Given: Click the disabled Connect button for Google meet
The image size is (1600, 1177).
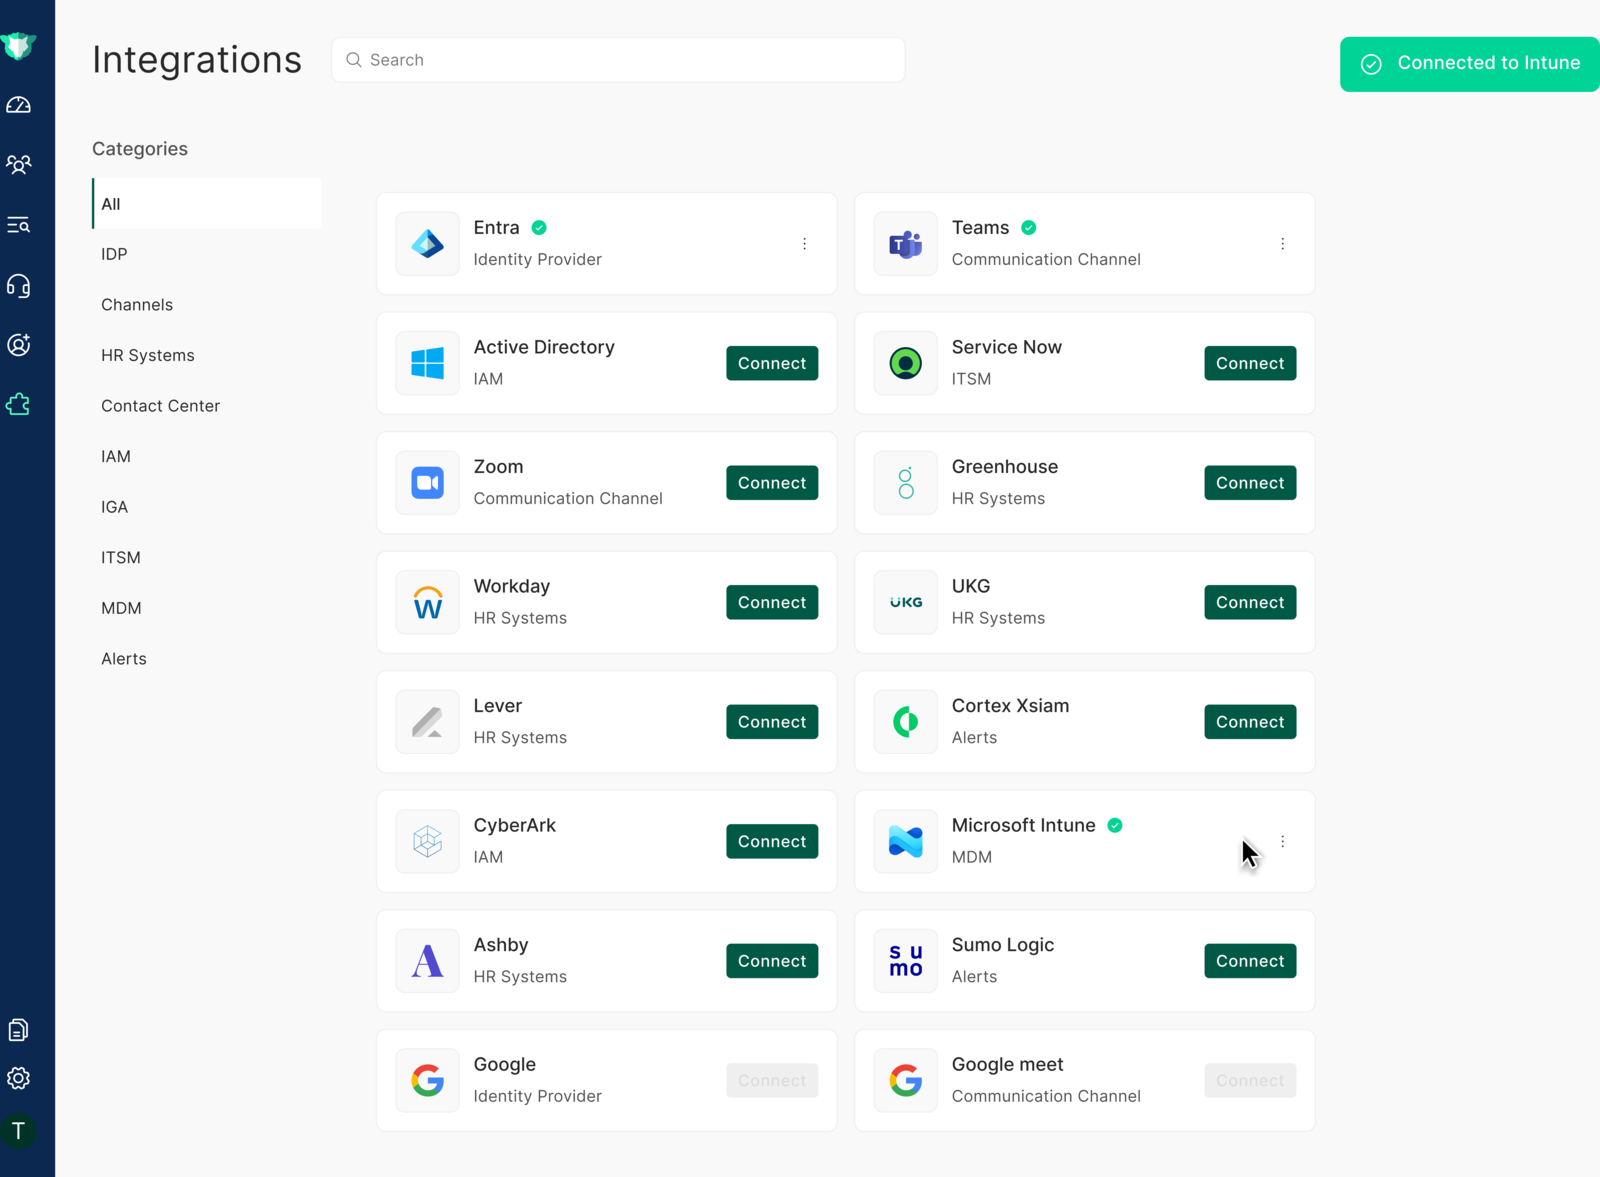Looking at the screenshot, I should 1250,1080.
